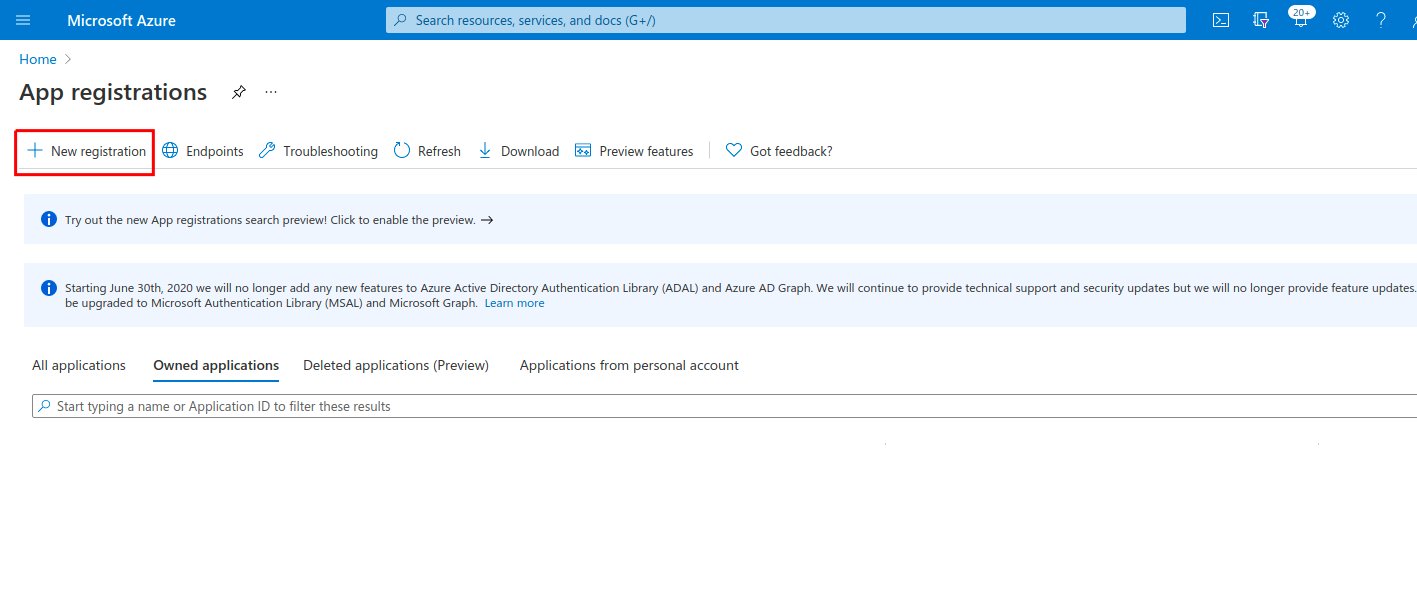This screenshot has width=1417, height=600.
Task: Select the Owned applications tab
Action: (216, 365)
